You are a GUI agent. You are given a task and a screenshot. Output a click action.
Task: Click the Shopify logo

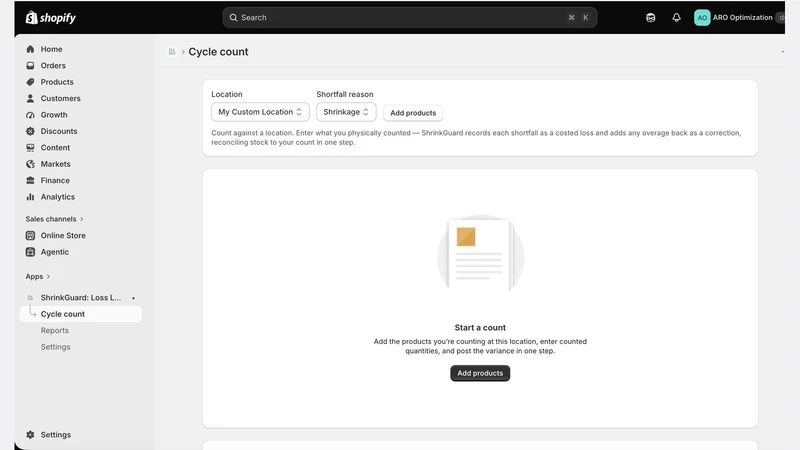pos(51,18)
